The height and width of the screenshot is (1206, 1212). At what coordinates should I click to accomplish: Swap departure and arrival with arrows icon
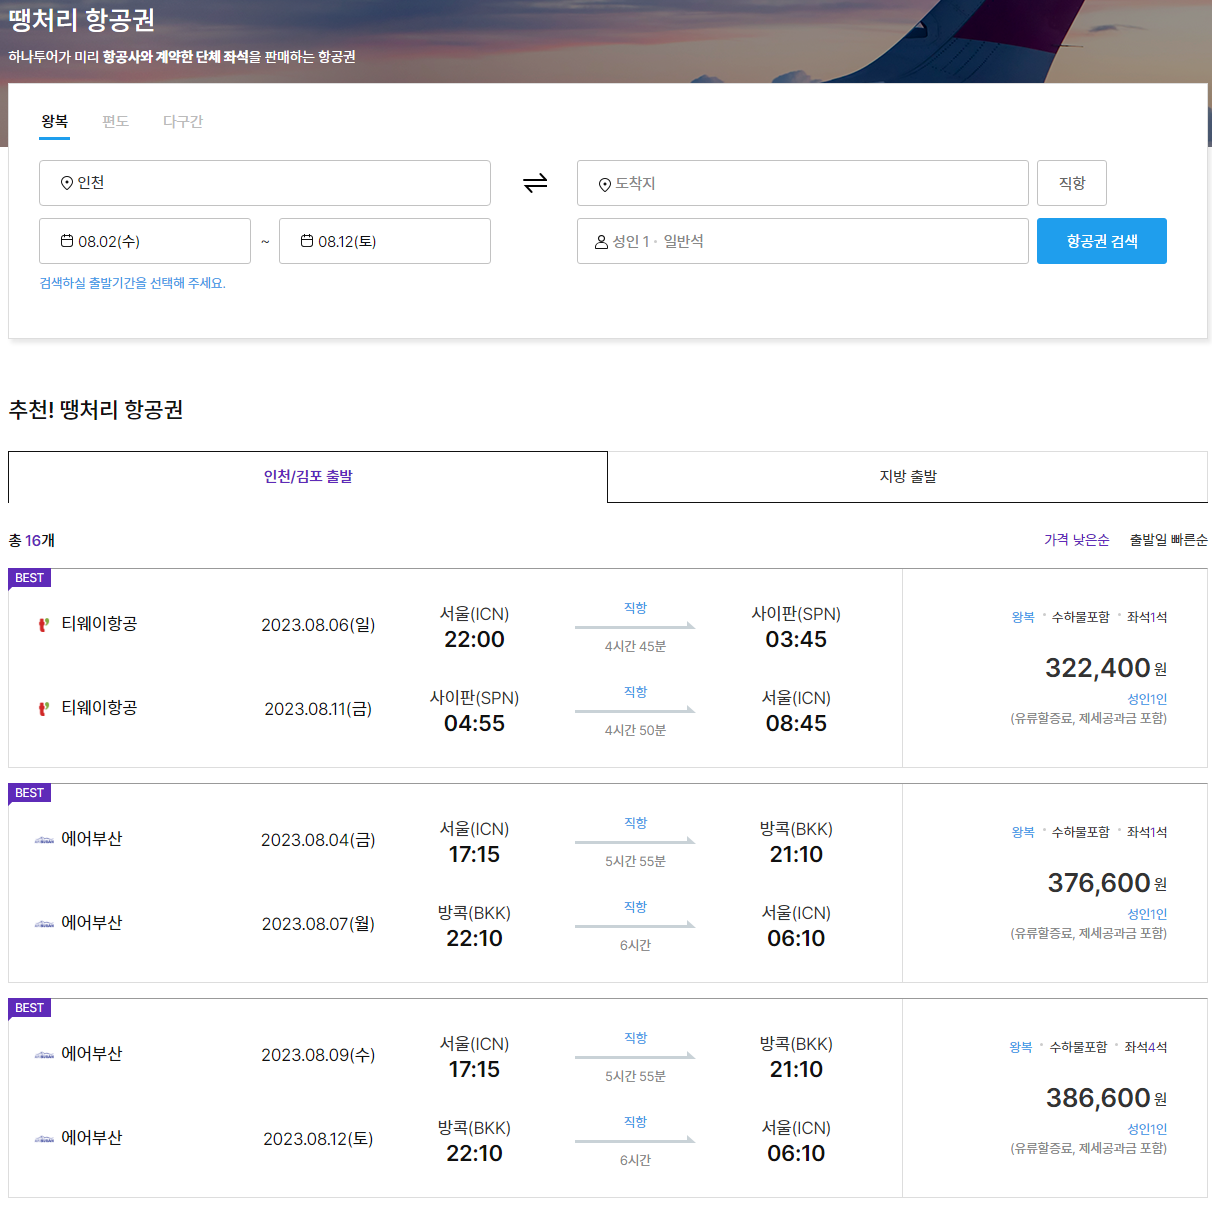tap(535, 183)
